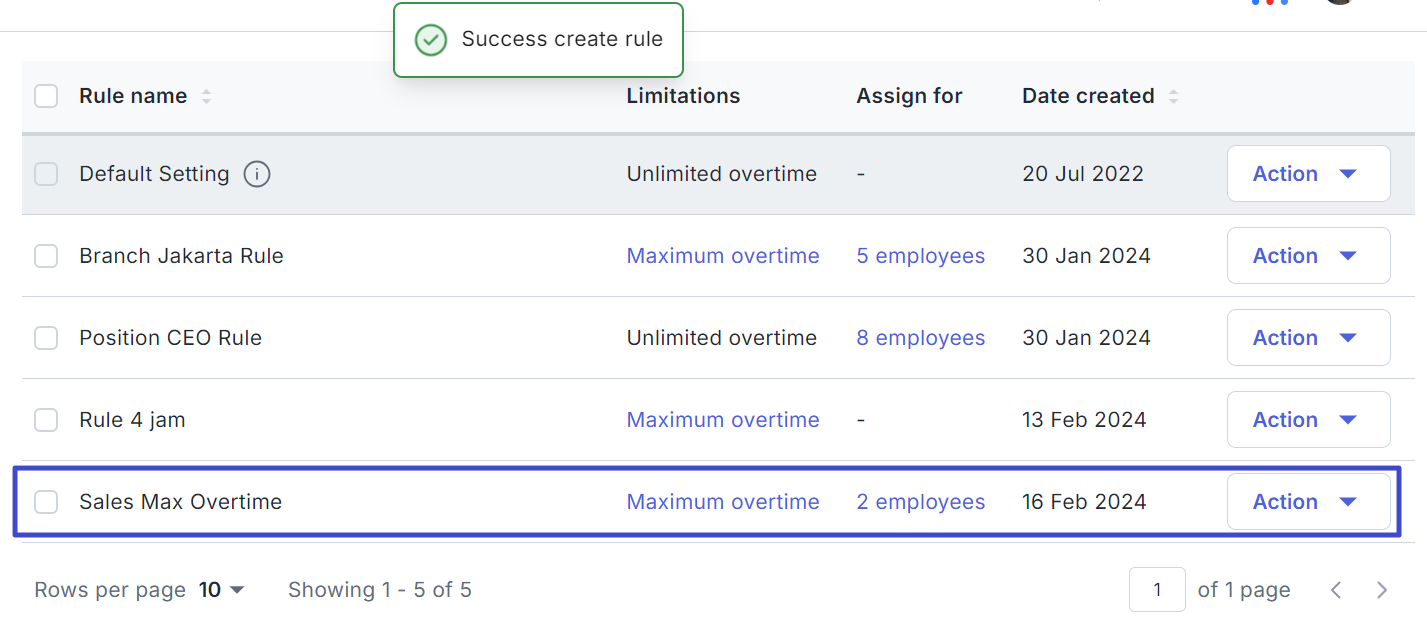The width and height of the screenshot is (1427, 631).
Task: Open the Action button for Rule 4 jam
Action: [x=1308, y=420]
